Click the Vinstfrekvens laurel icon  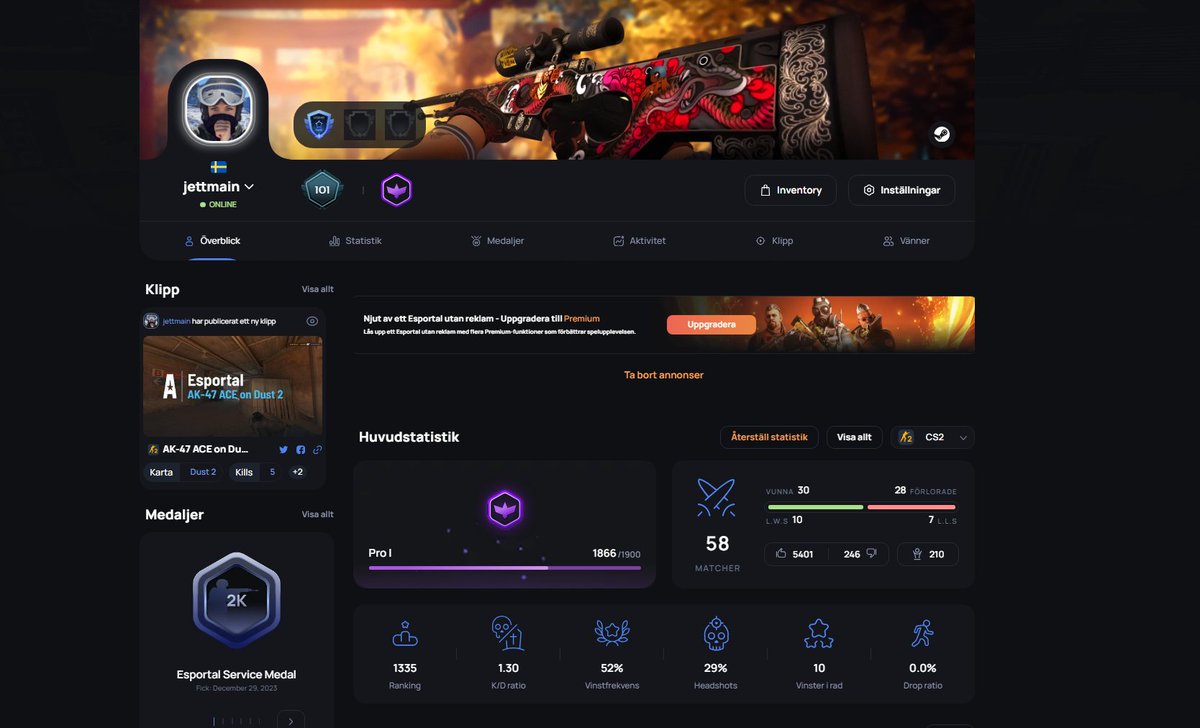pos(612,634)
